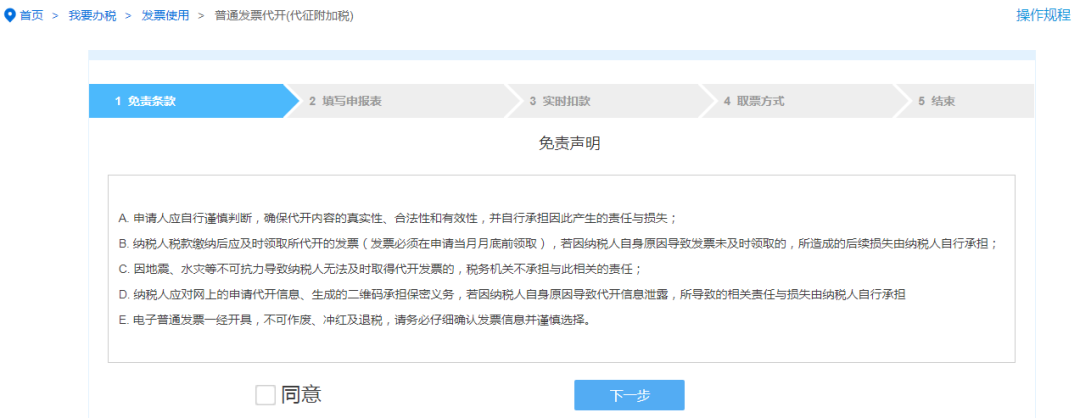Click the 下一步 button
The height and width of the screenshot is (418, 1080).
(630, 395)
